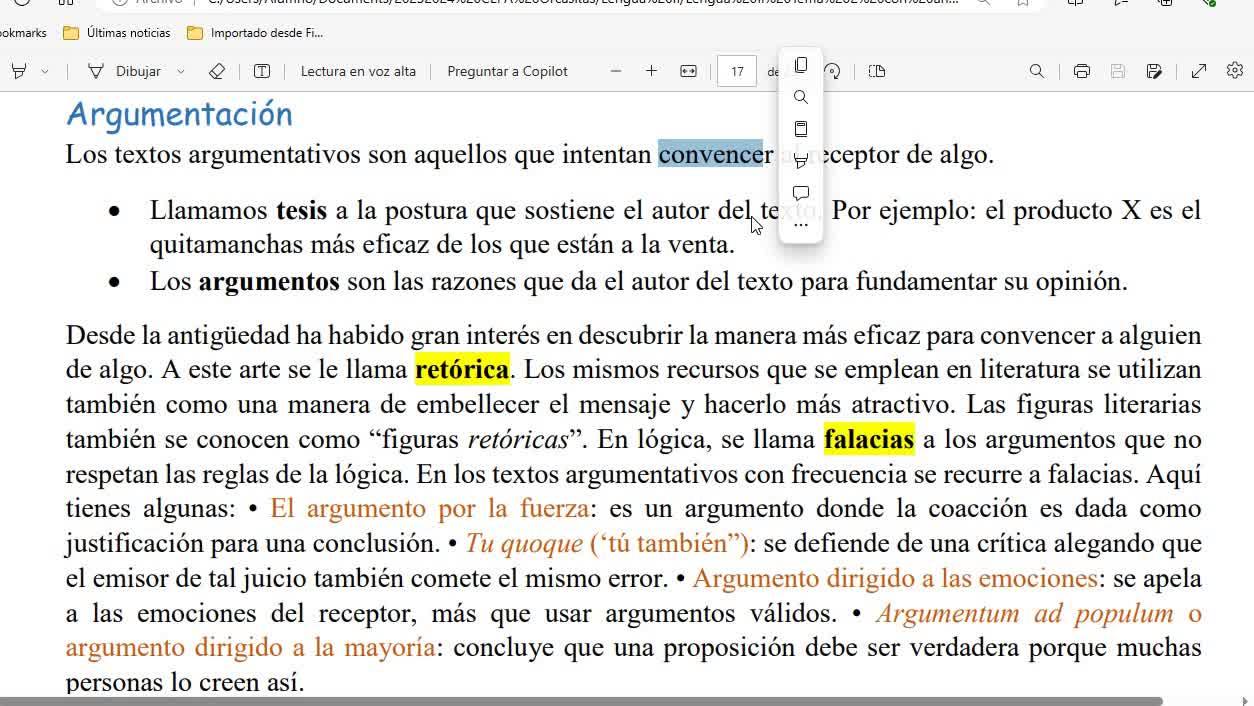Highlight selection using the popup highlighter icon
The width and height of the screenshot is (1254, 706).
coord(800,161)
